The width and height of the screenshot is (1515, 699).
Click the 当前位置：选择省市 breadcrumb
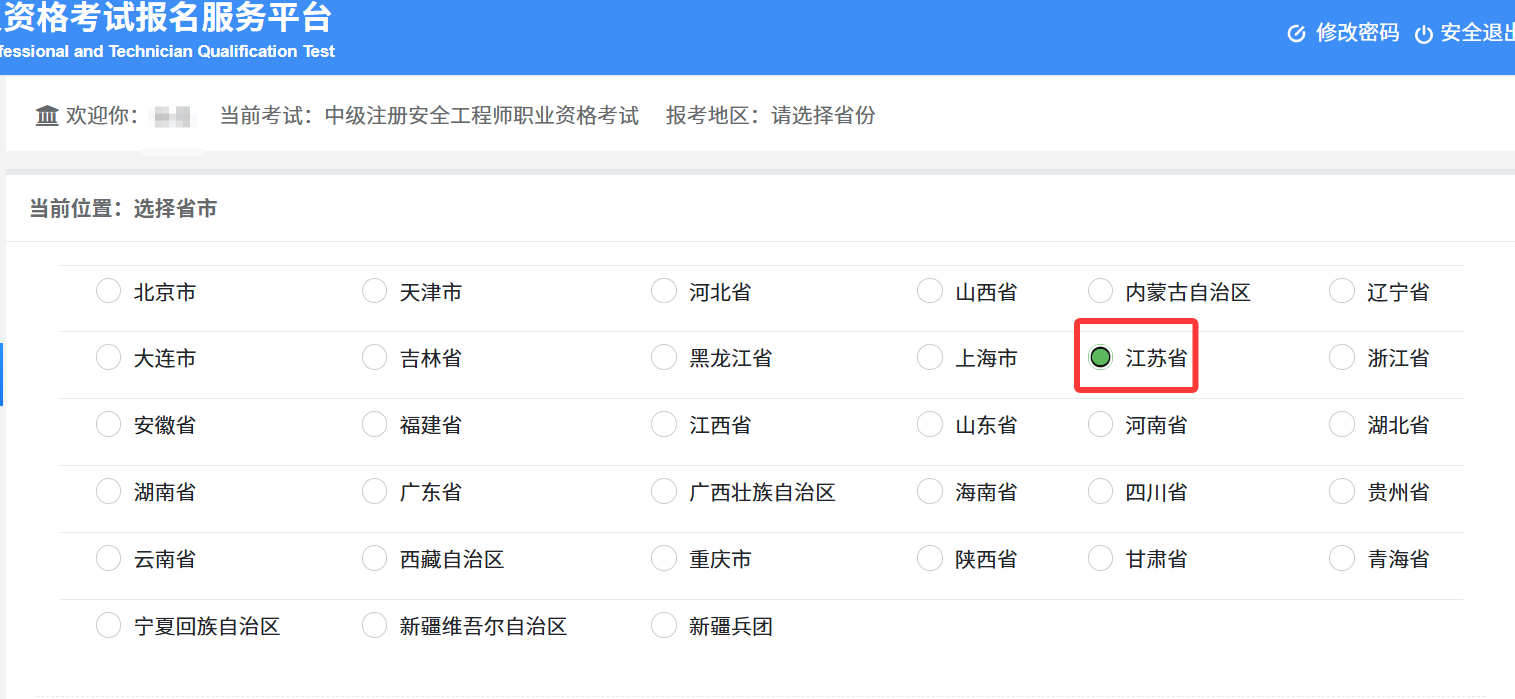(x=122, y=208)
